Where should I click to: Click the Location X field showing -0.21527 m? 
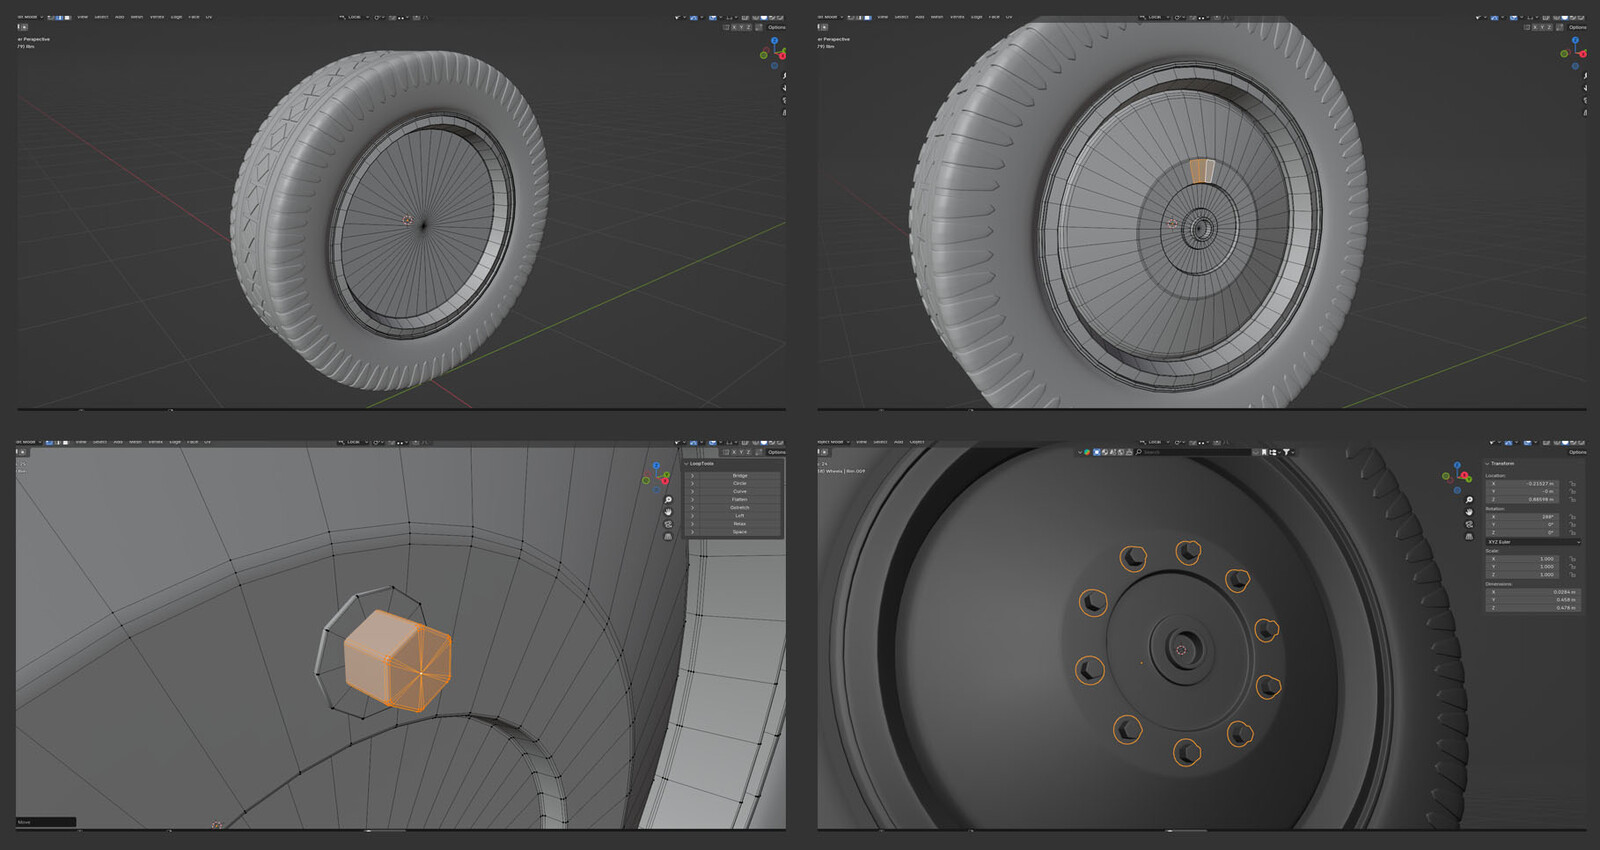coord(1523,484)
